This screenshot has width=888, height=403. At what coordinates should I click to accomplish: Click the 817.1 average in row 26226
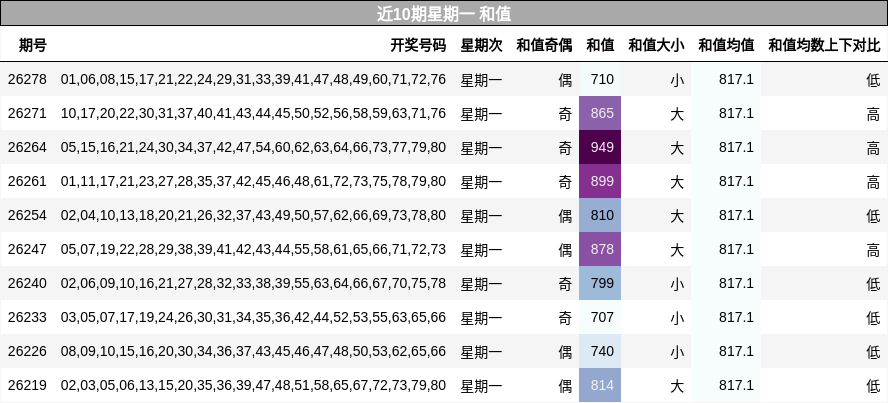coord(736,351)
